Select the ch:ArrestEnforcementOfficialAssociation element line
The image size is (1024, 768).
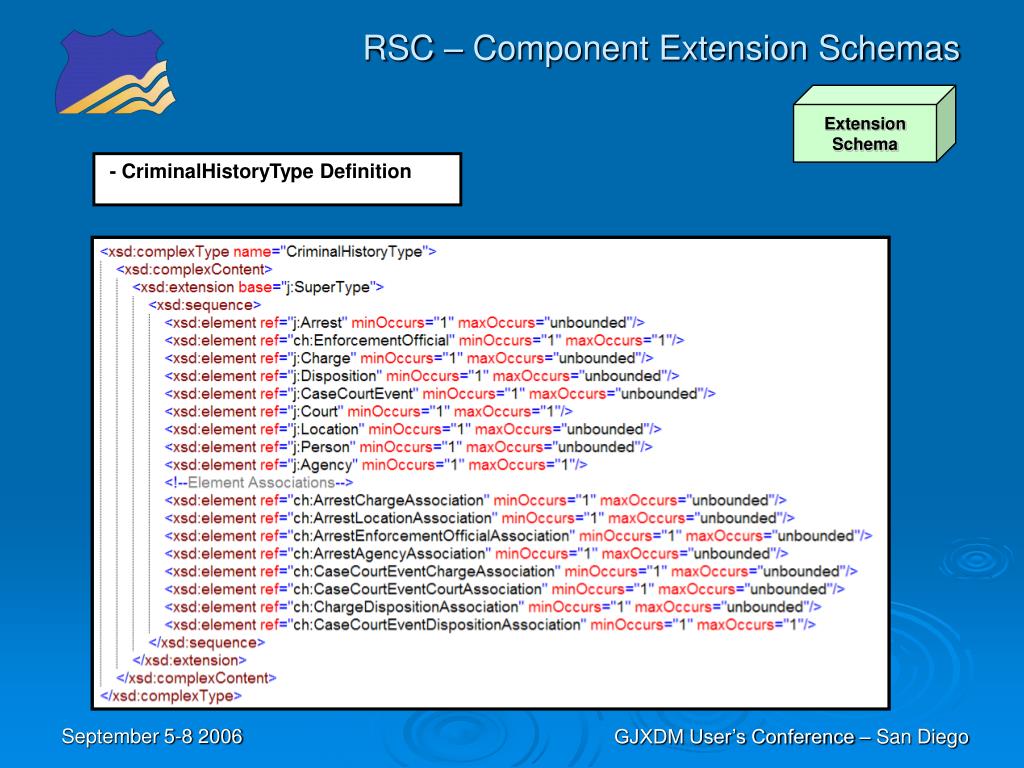[519, 536]
